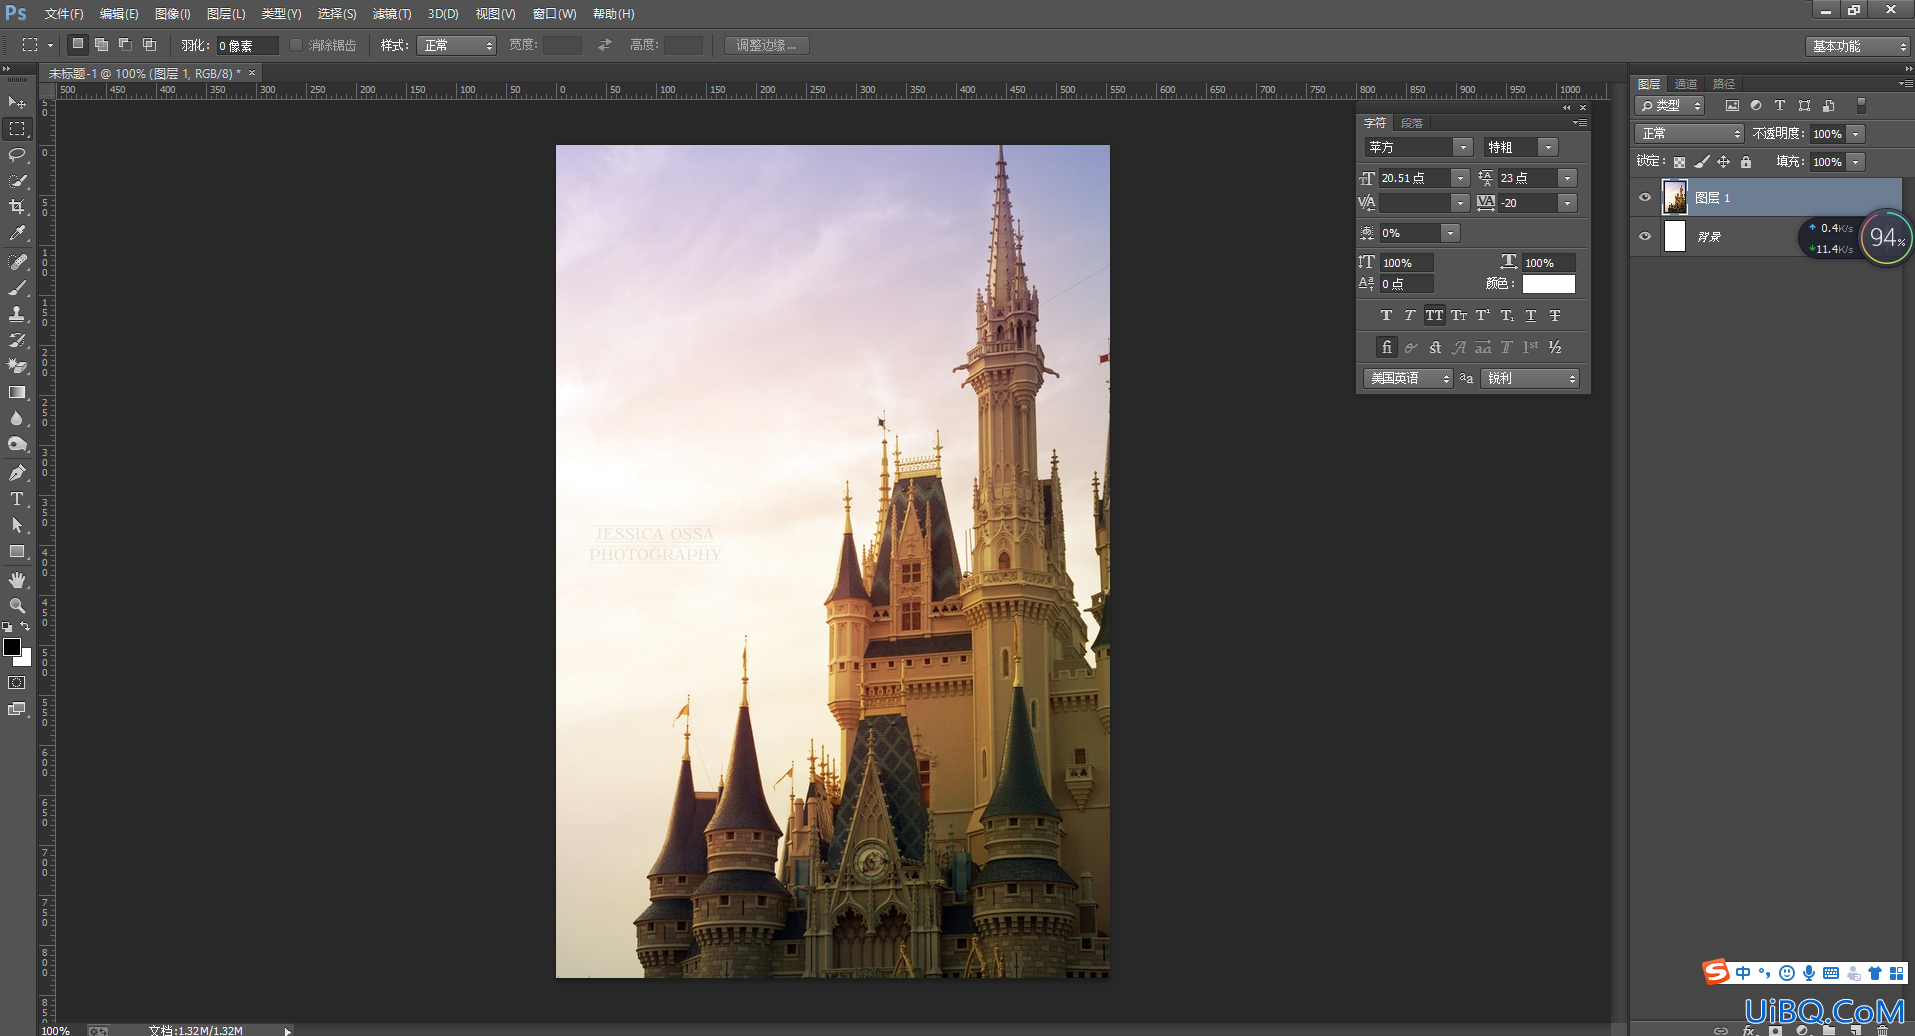Select the Brush tool
The width and height of the screenshot is (1915, 1036).
(x=17, y=288)
